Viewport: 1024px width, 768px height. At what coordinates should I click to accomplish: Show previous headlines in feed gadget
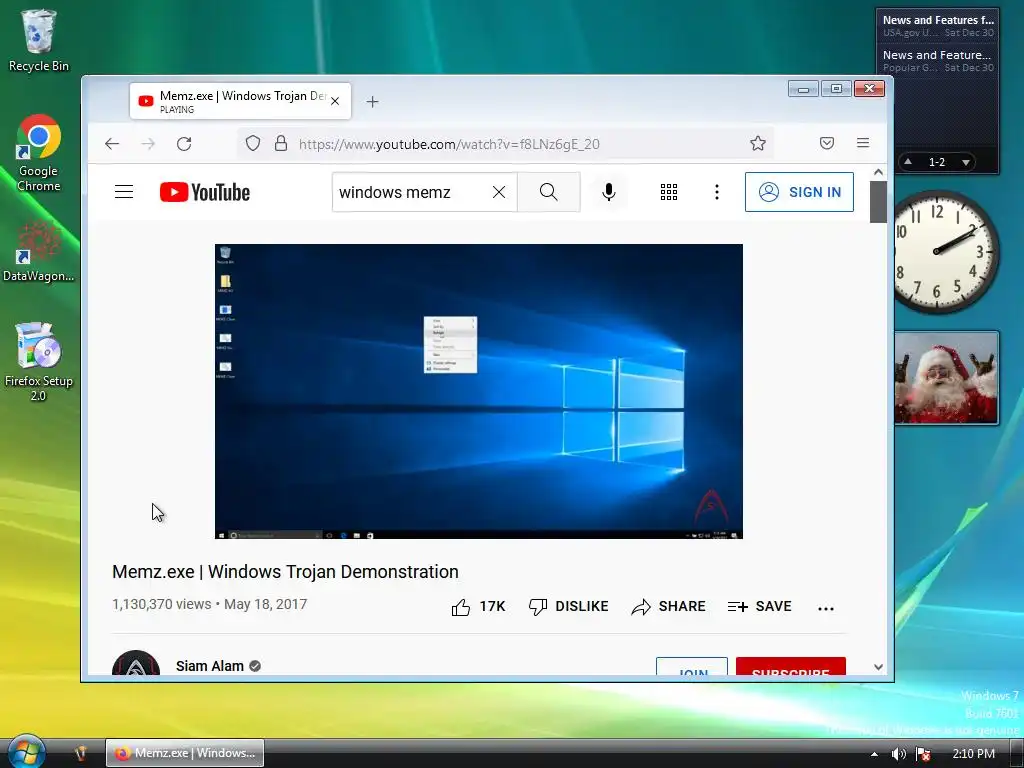(908, 161)
